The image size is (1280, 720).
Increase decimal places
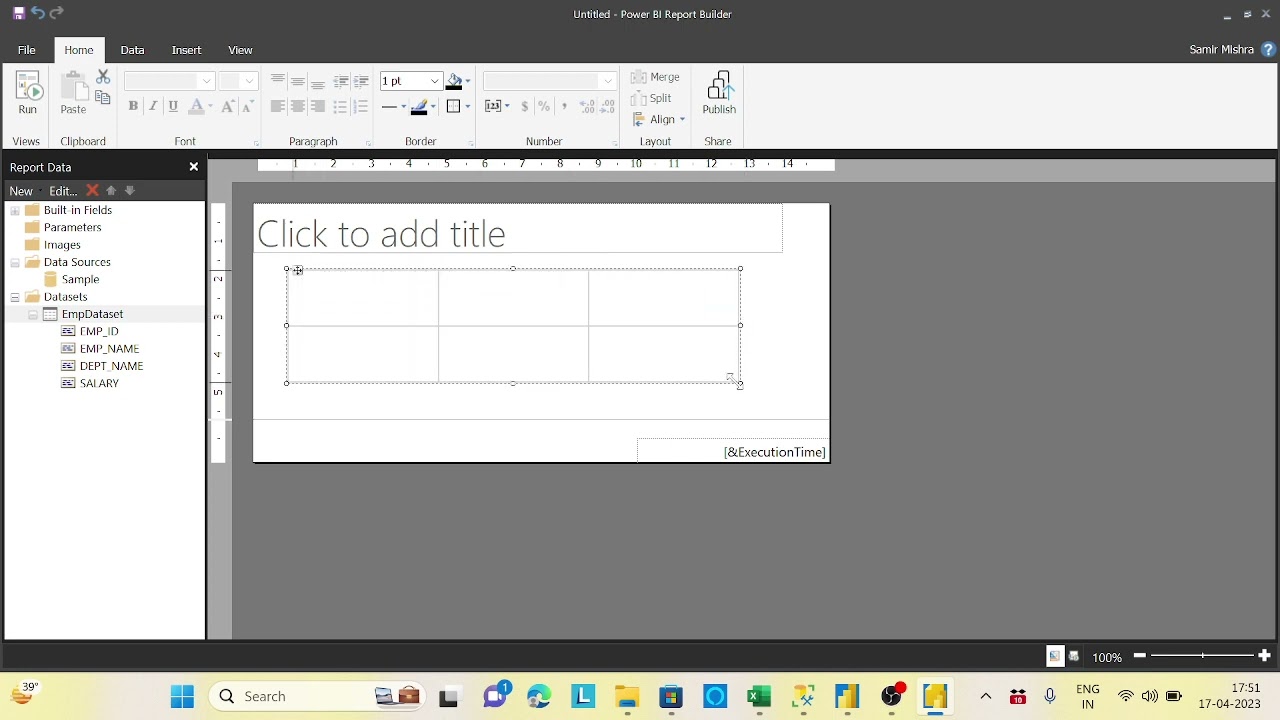pyautogui.click(x=587, y=106)
